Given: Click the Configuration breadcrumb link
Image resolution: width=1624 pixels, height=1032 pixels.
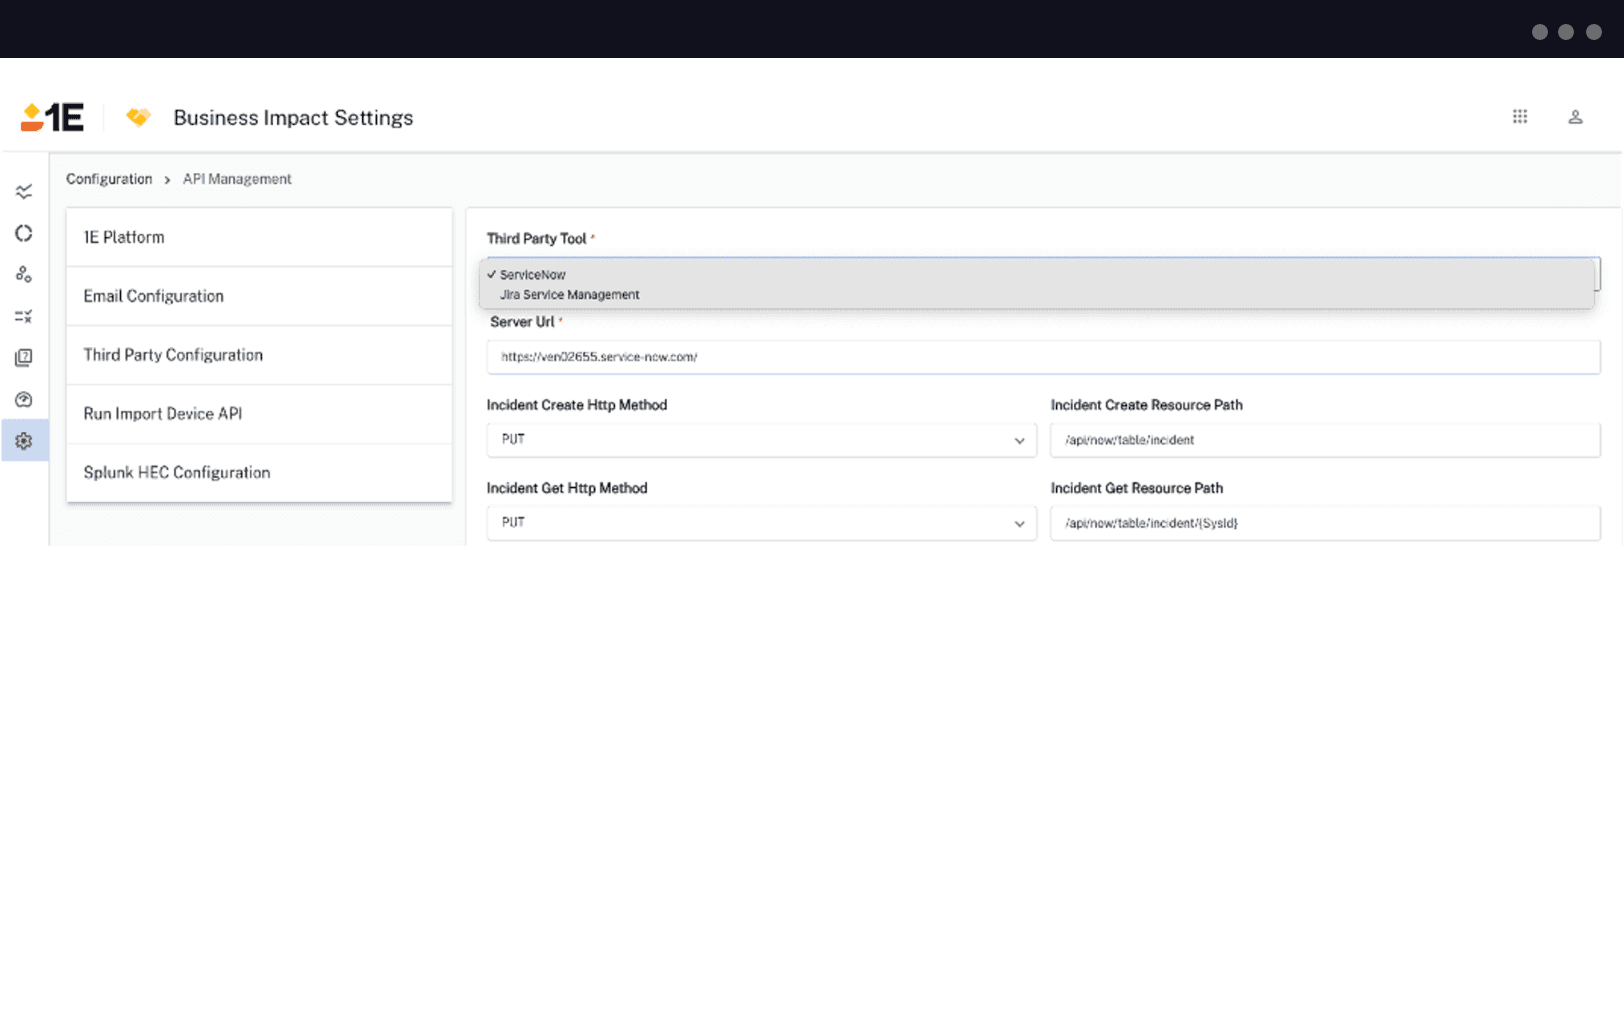Looking at the screenshot, I should click(109, 178).
